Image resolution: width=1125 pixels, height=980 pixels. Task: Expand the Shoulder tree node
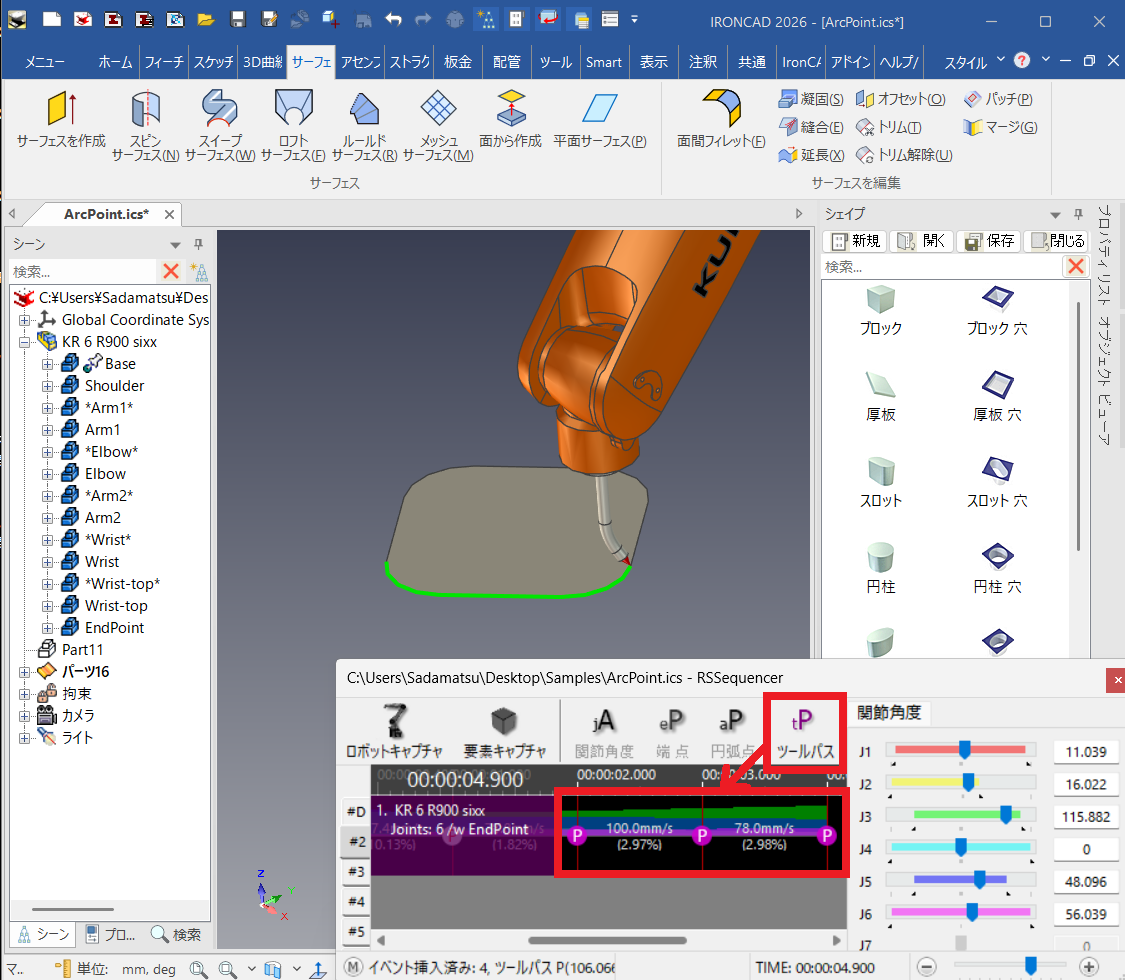tap(47, 386)
